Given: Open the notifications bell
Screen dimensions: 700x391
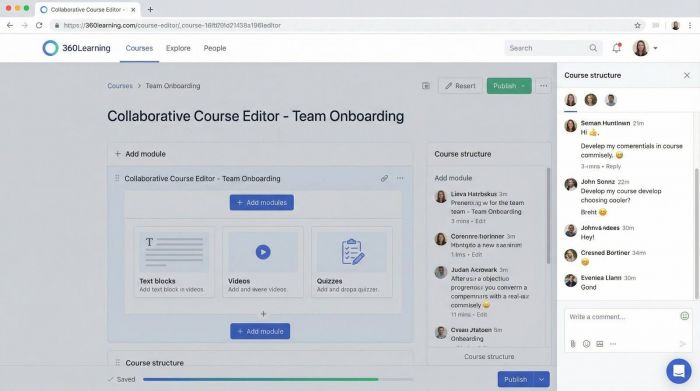Looking at the screenshot, I should (x=617, y=48).
